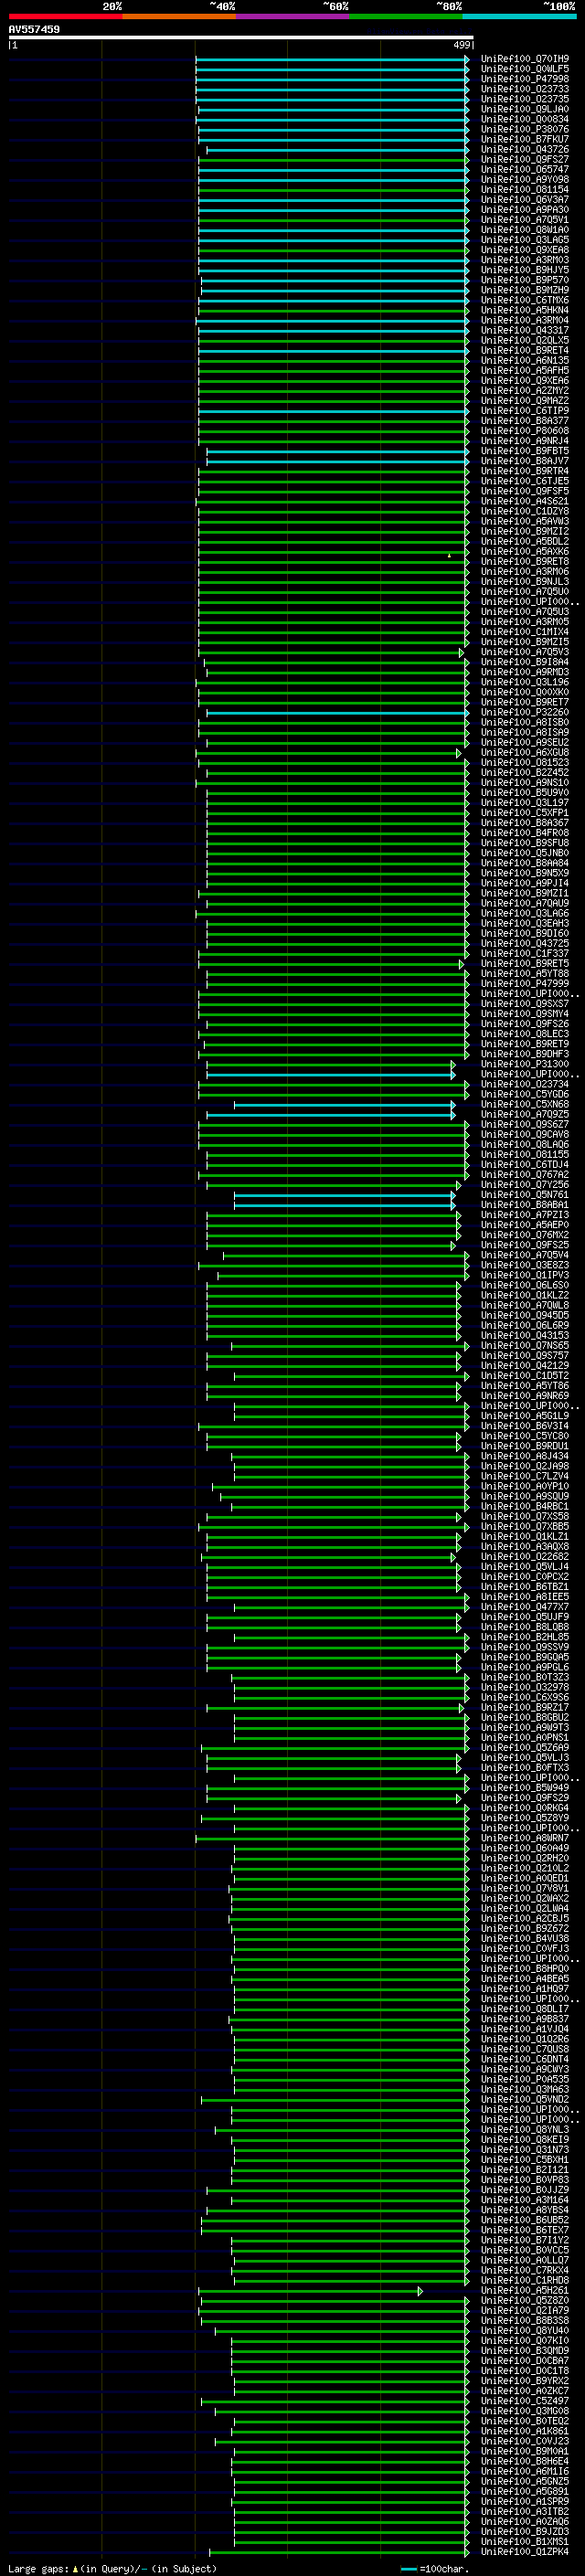Open hit UniRef100_Q2QLX5
The image size is (585, 2576).
[x=525, y=340]
